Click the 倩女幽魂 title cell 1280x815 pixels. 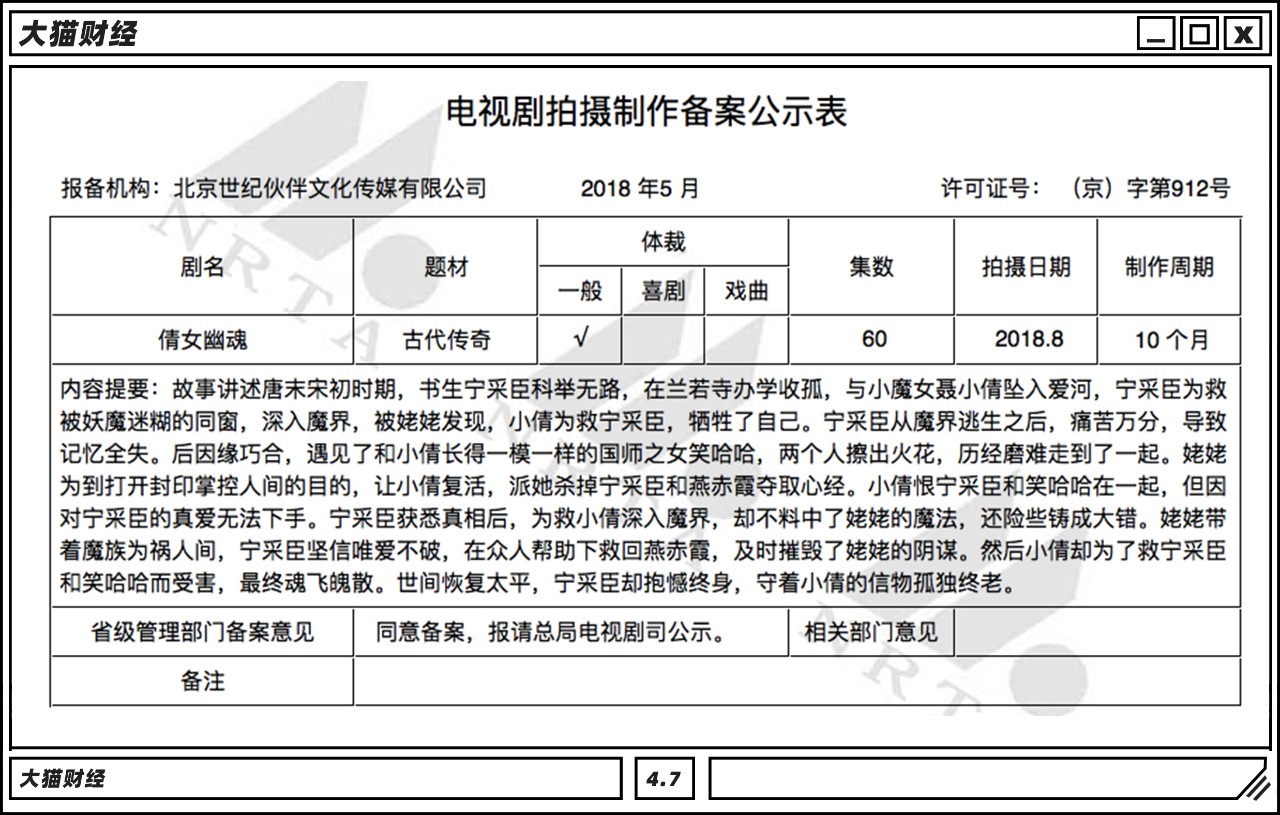click(x=202, y=339)
